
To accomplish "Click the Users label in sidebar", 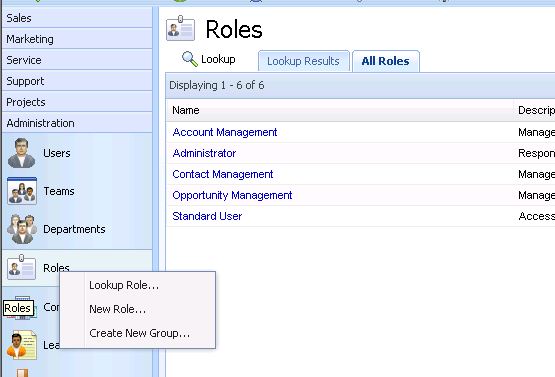I will coord(57,153).
